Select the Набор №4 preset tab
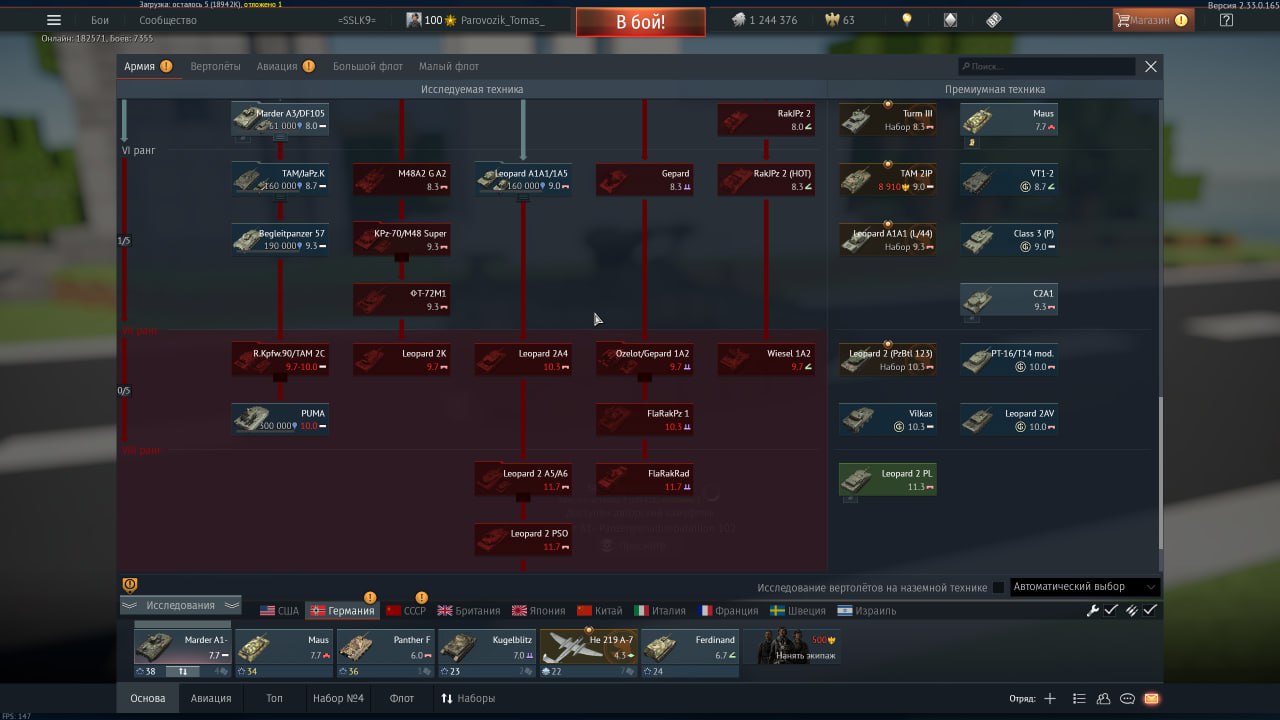 [338, 698]
